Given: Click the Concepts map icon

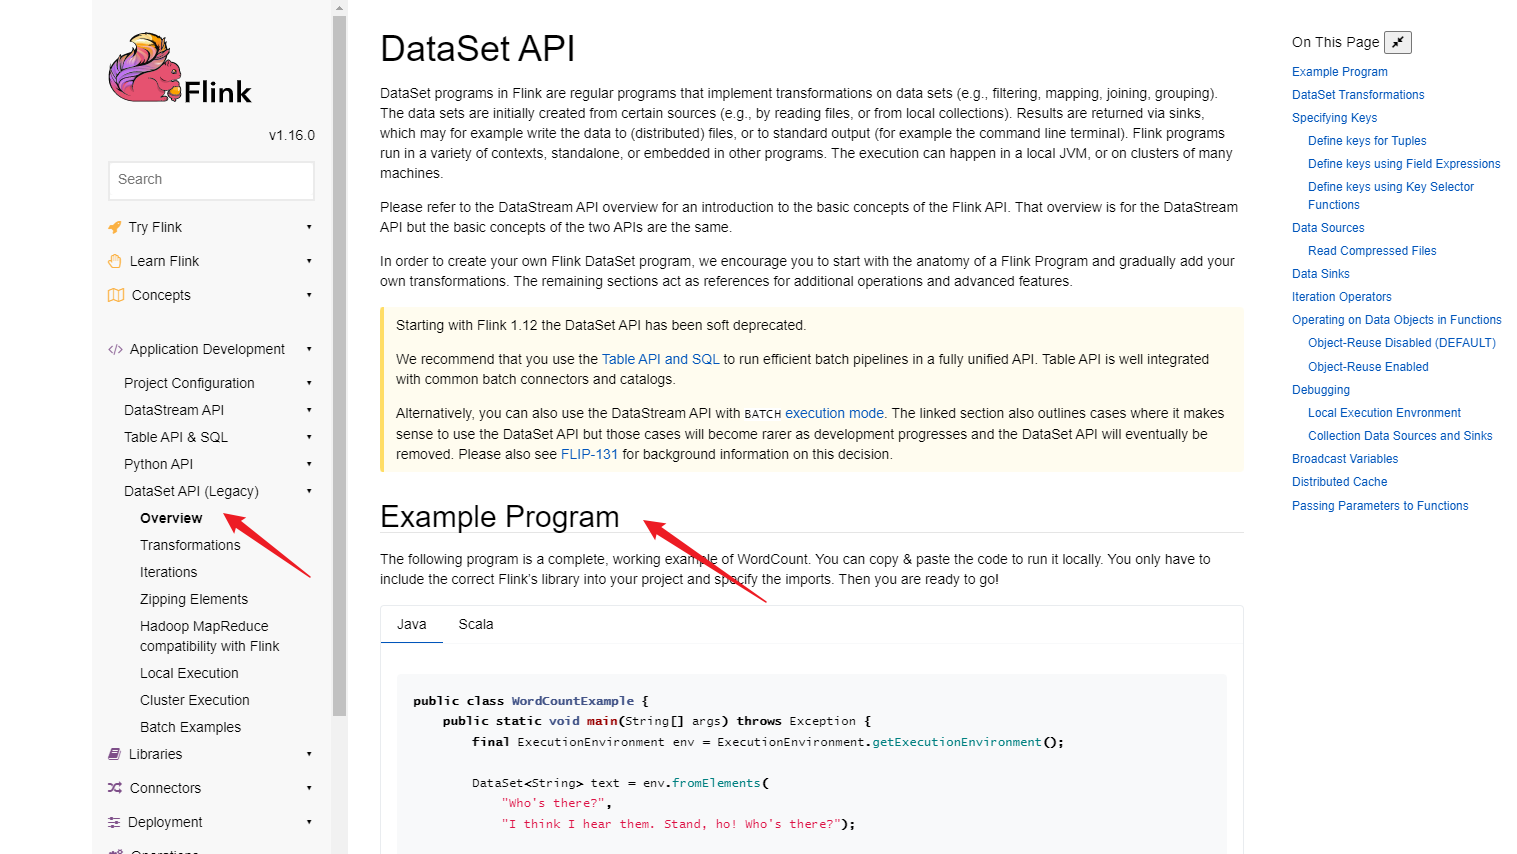Looking at the screenshot, I should pos(116,295).
